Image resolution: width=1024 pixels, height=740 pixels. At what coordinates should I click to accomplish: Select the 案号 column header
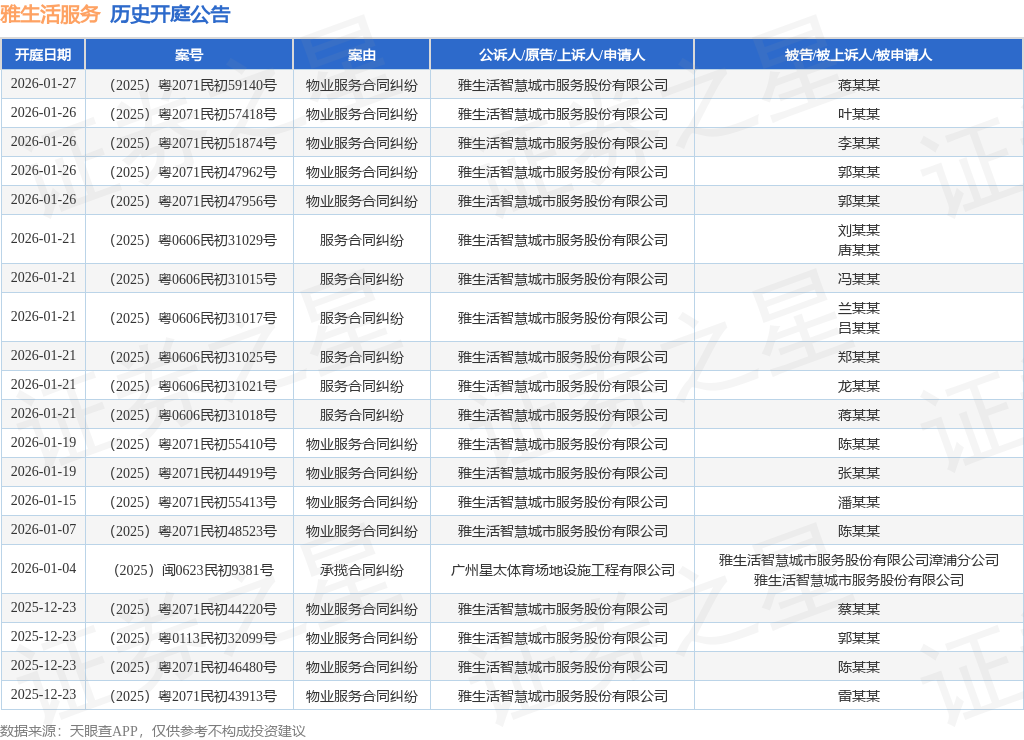tap(189, 55)
